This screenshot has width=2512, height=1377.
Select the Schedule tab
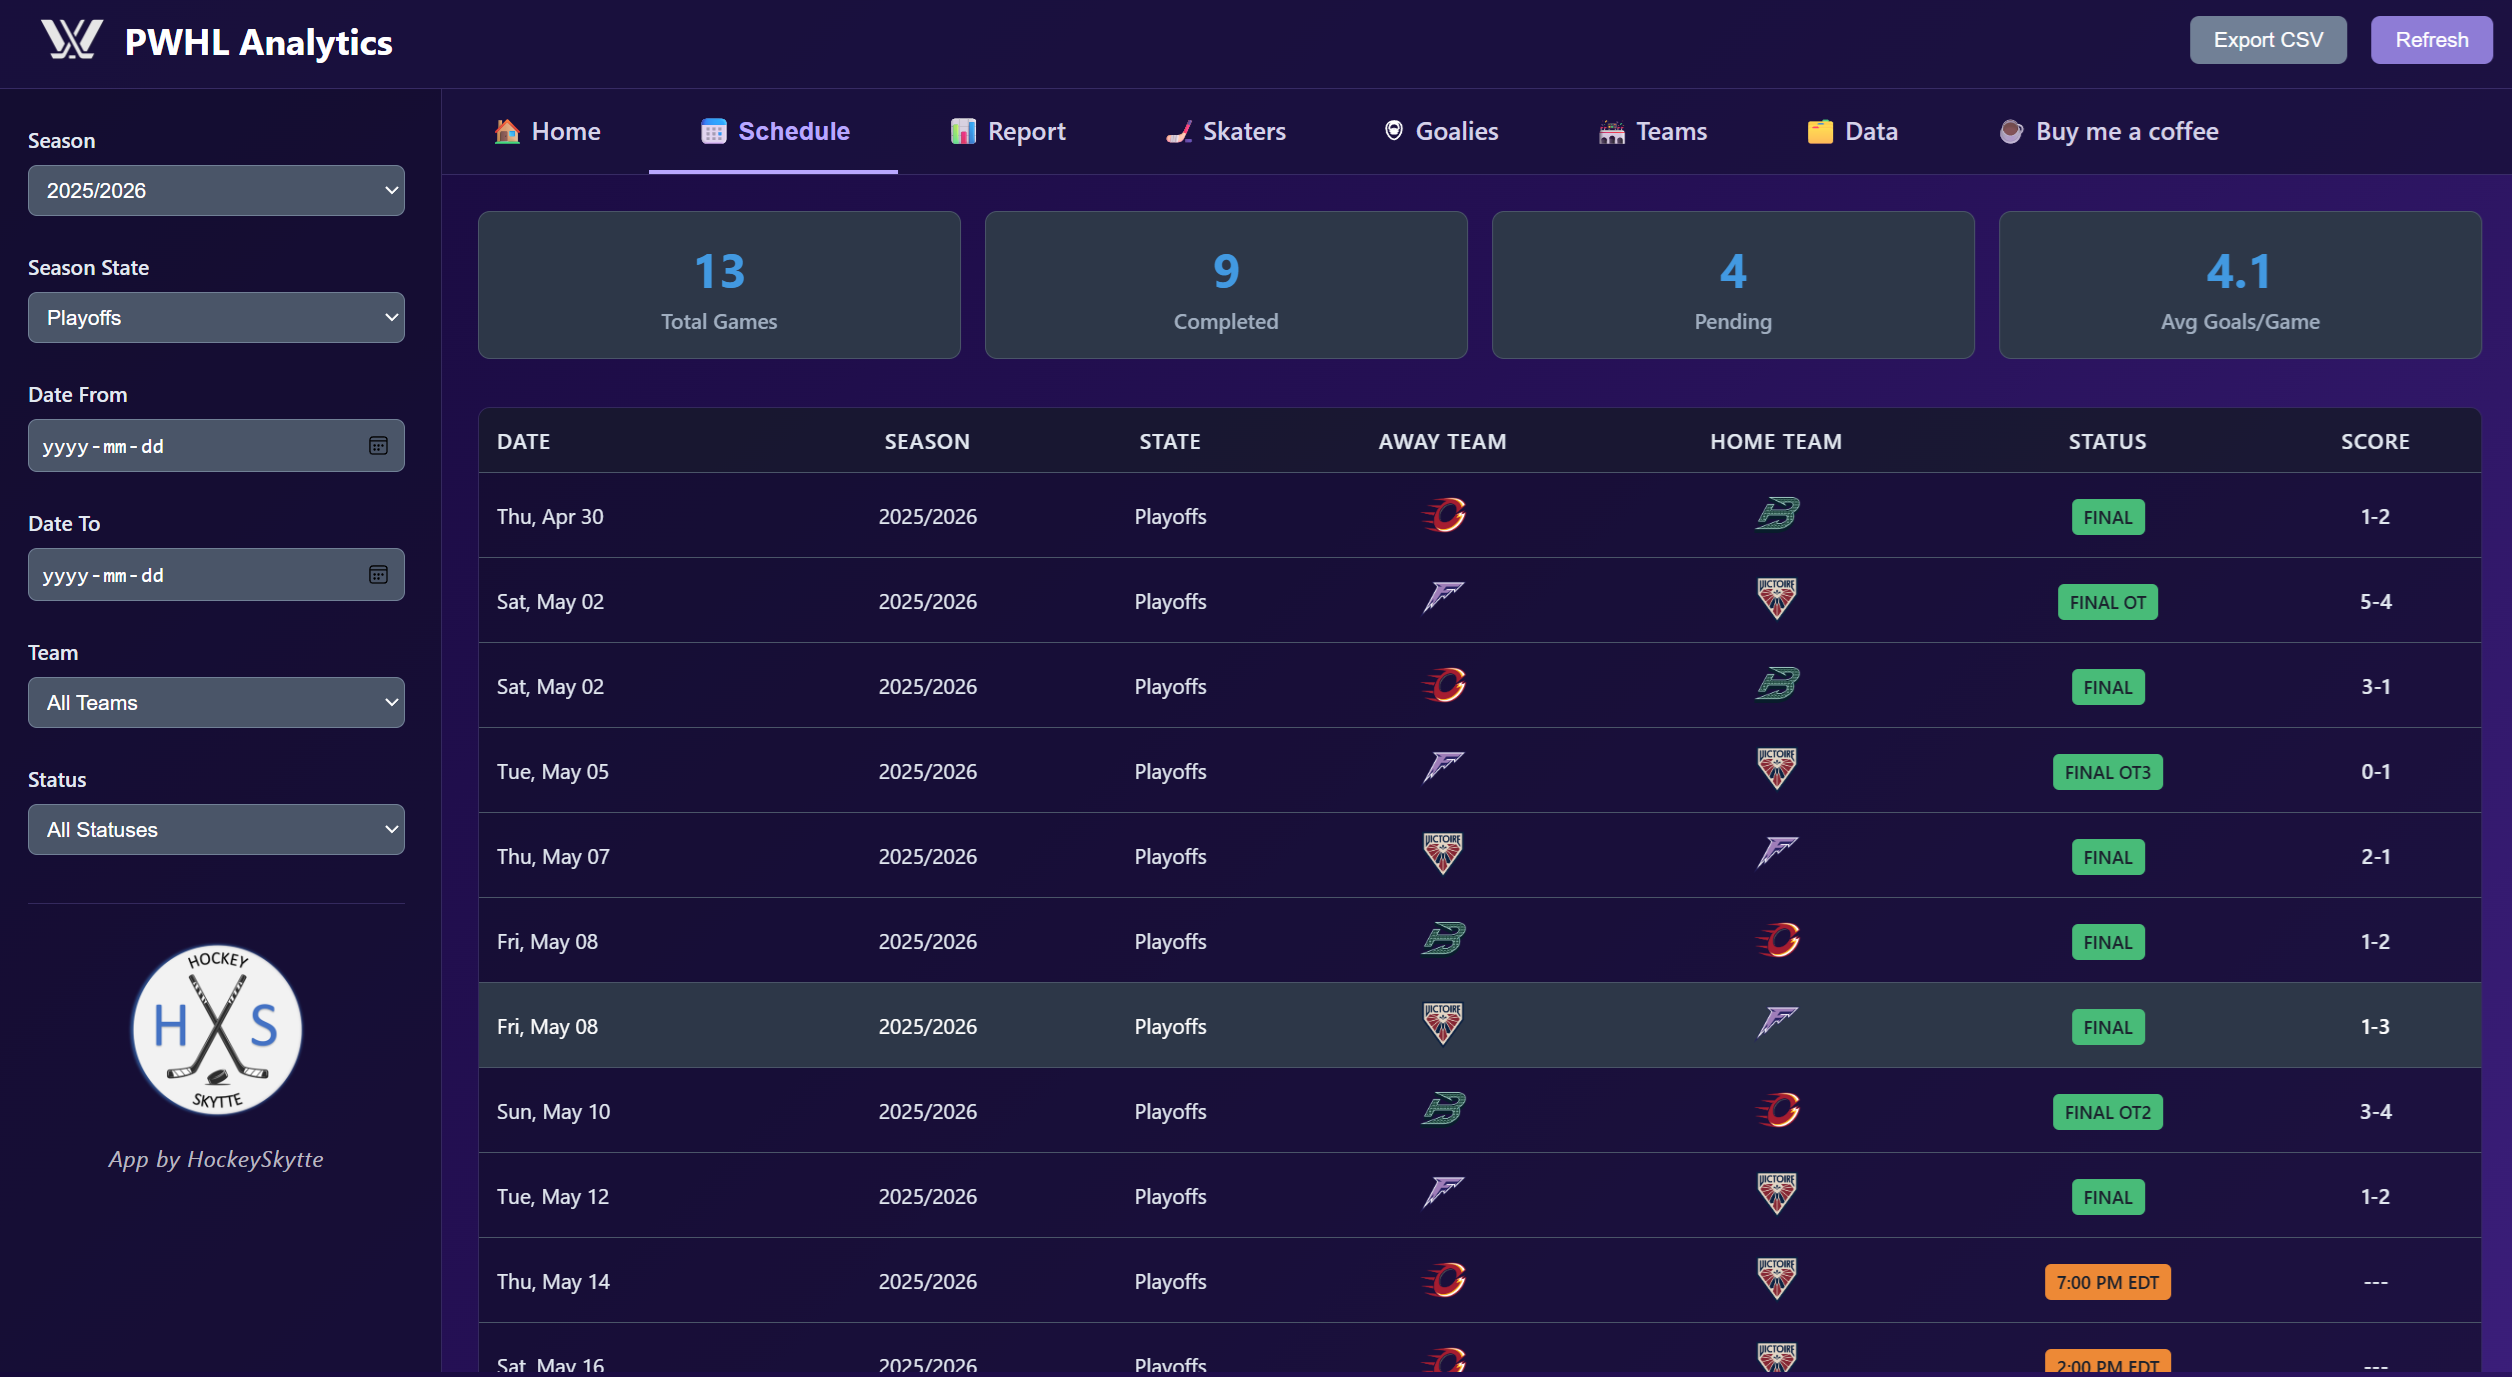774,131
